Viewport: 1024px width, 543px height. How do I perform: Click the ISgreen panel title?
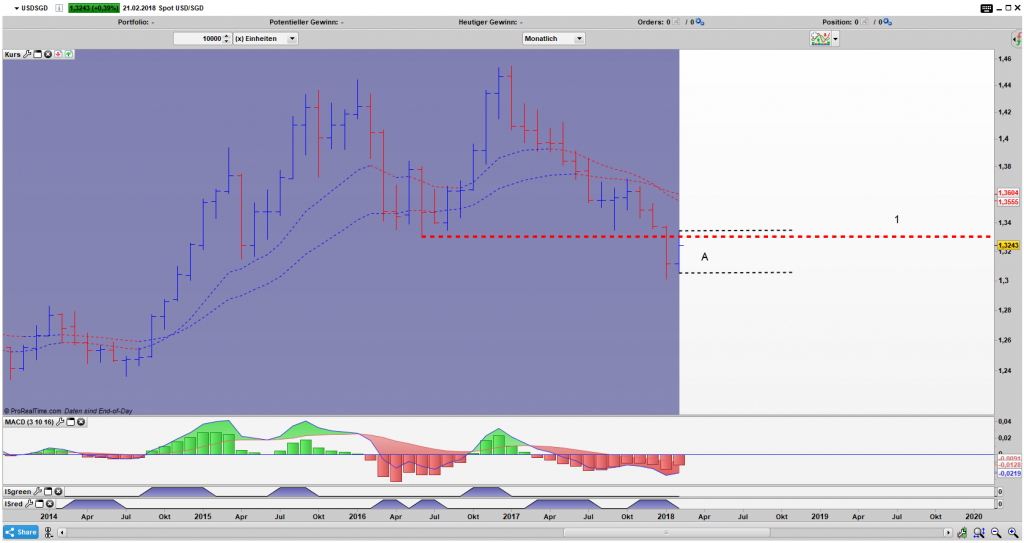point(18,491)
